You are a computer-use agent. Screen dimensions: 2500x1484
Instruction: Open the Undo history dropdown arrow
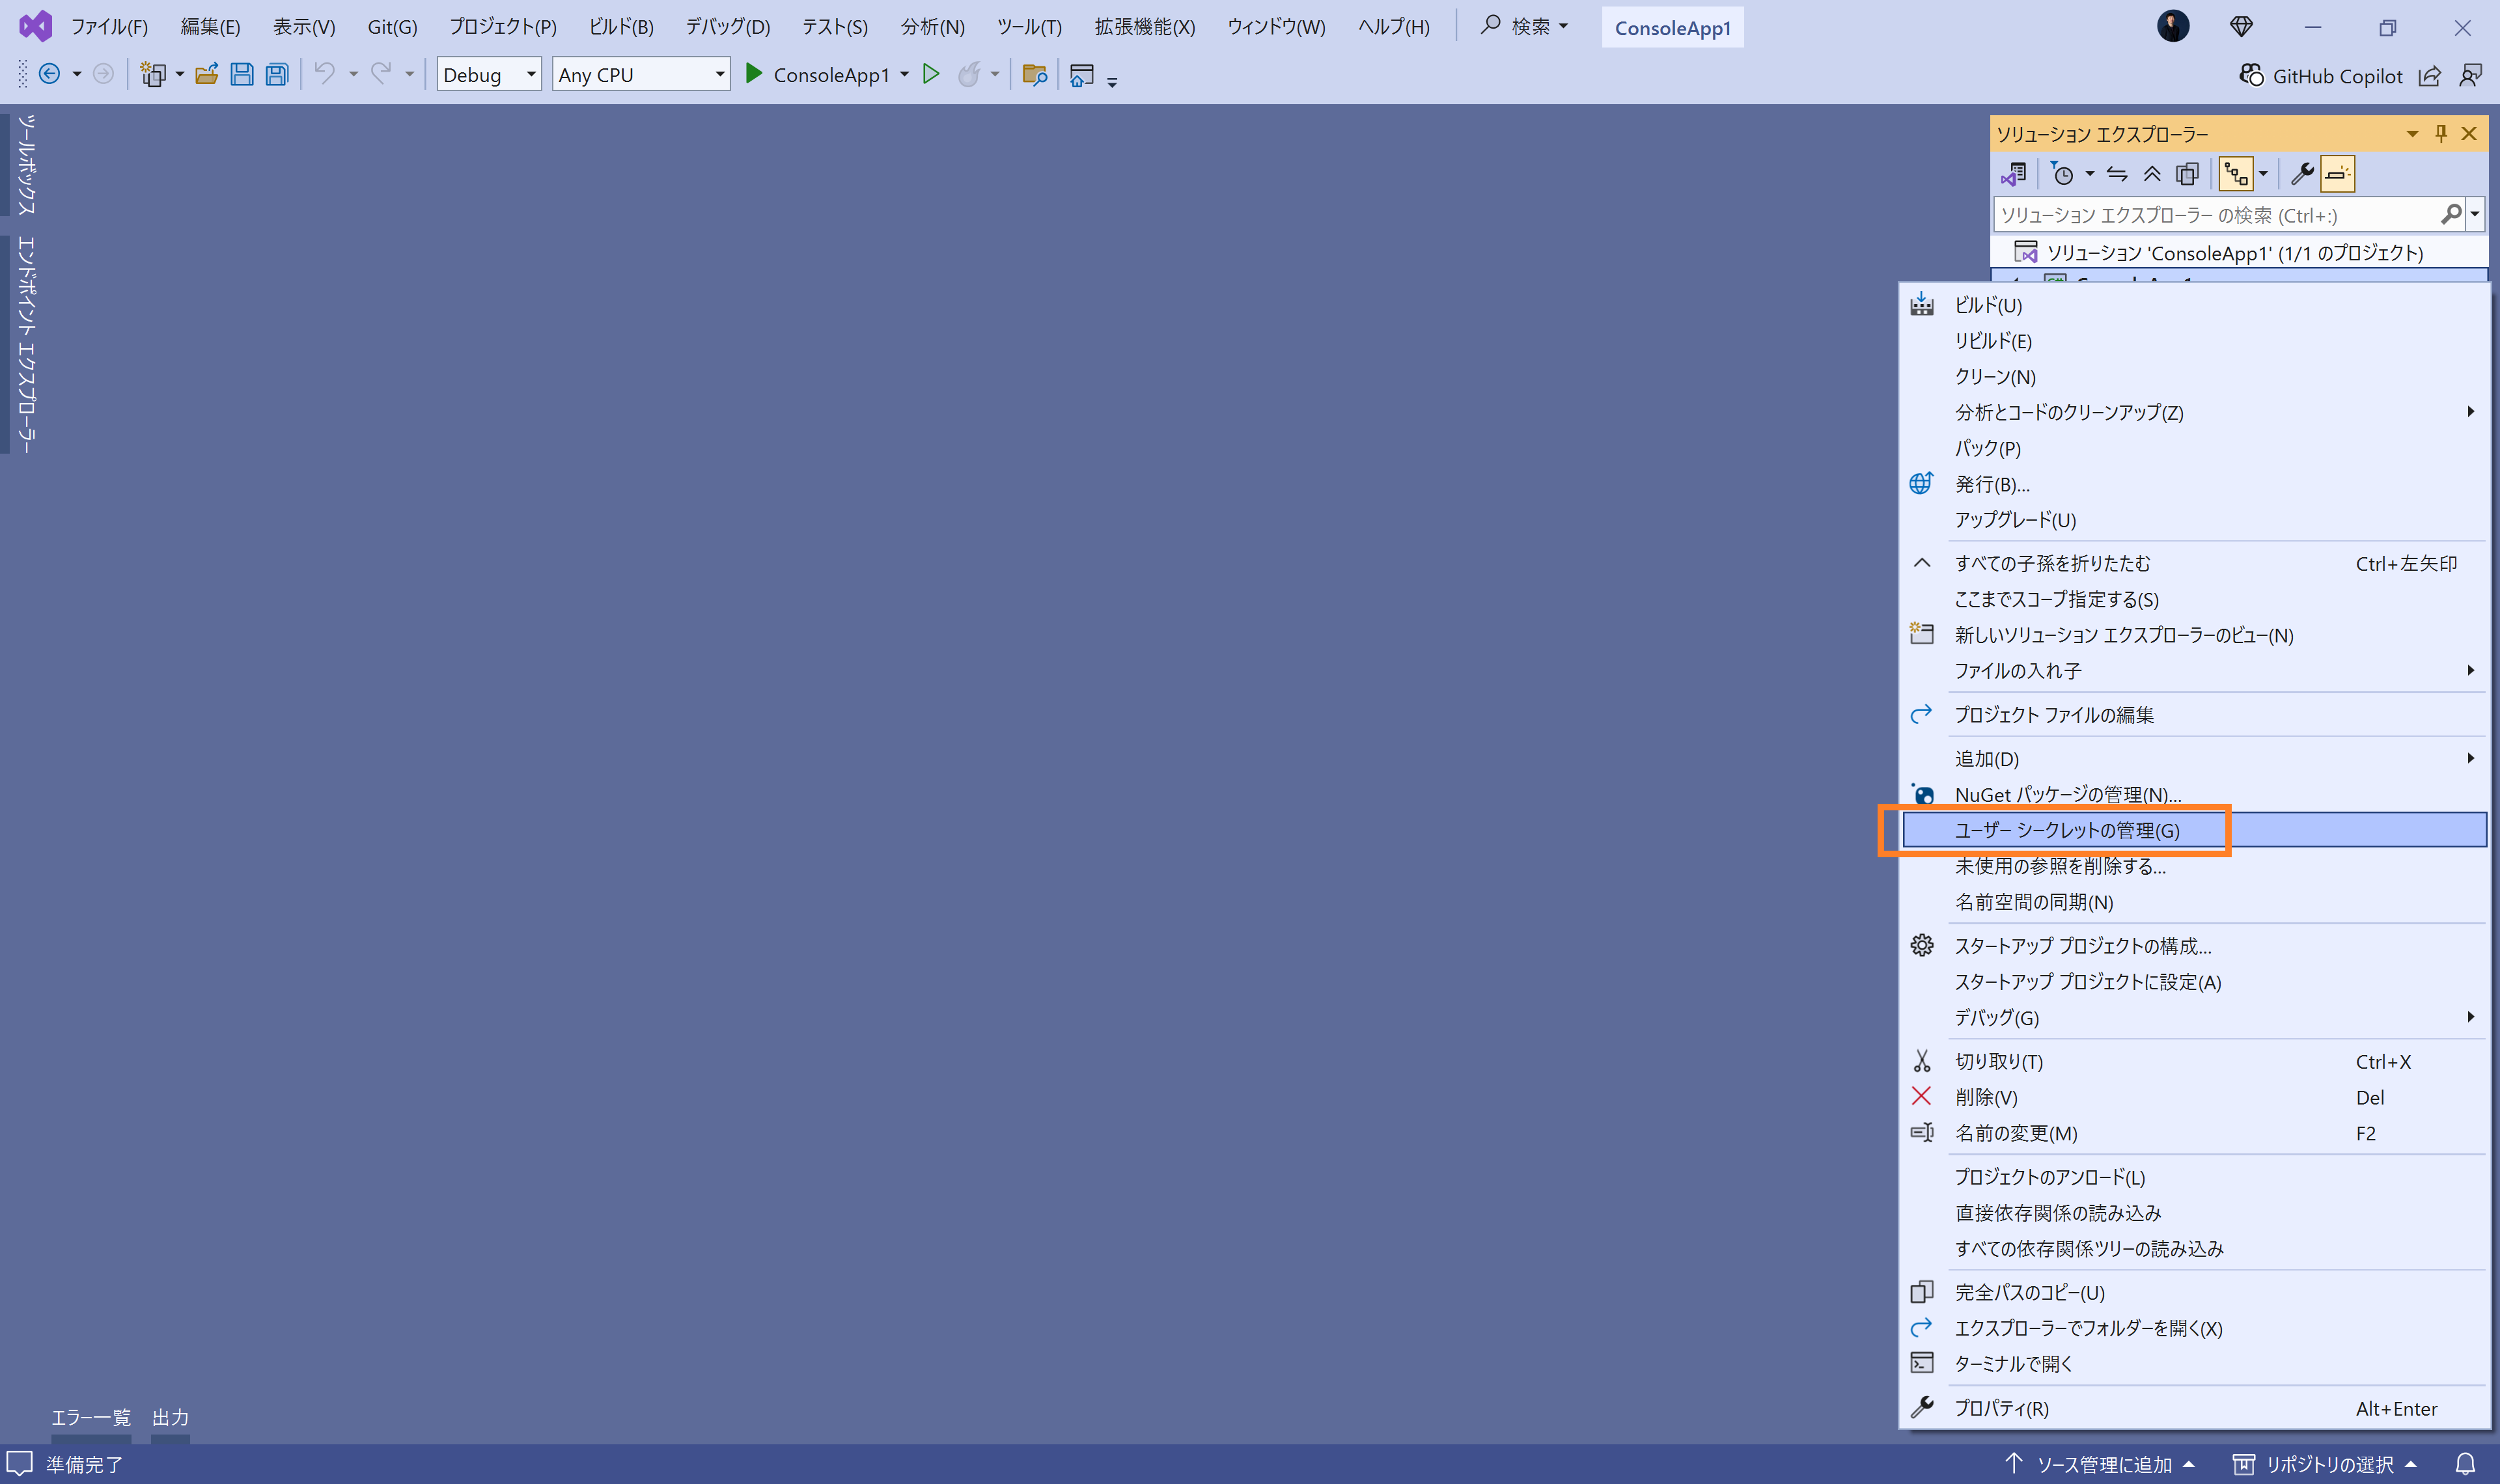click(353, 75)
